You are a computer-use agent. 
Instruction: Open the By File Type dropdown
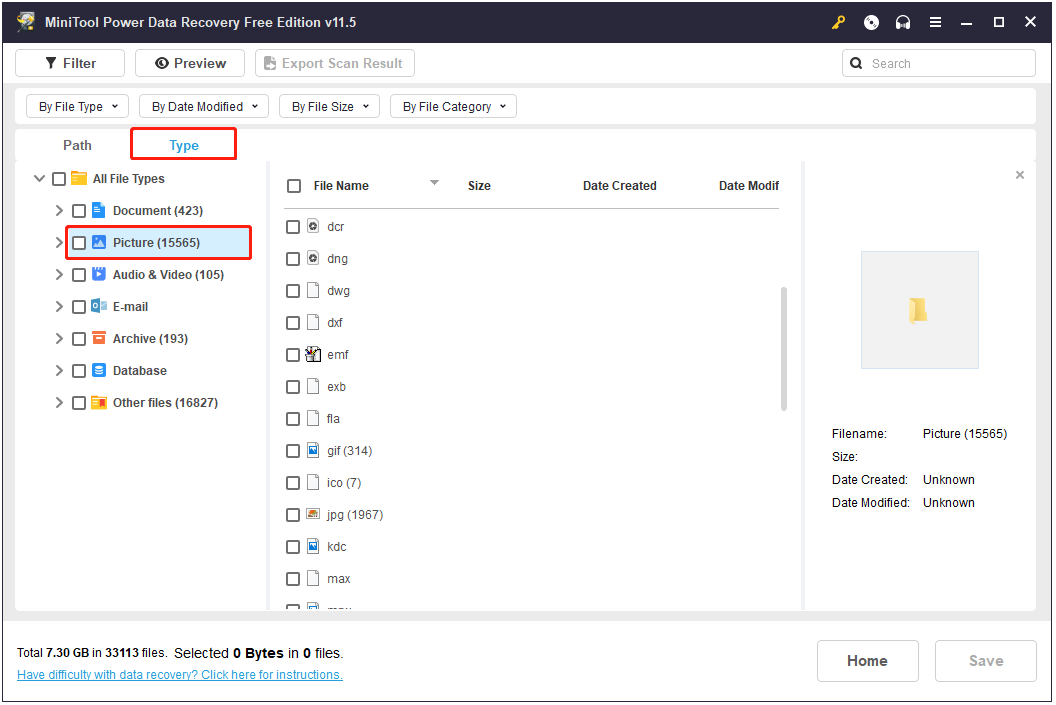78,106
